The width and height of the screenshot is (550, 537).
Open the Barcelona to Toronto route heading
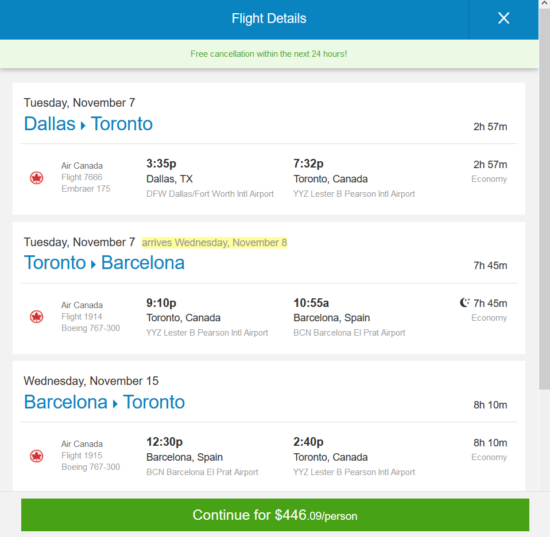[x=104, y=402]
